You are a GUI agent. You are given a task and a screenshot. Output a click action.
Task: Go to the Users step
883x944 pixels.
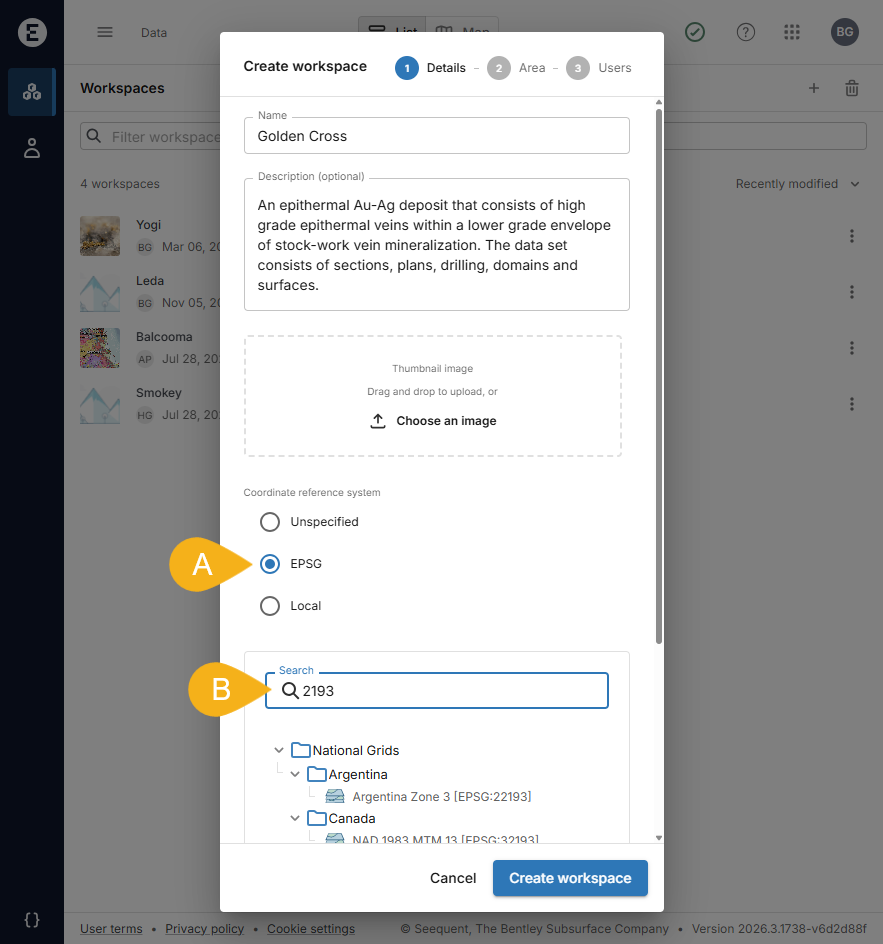(x=598, y=68)
